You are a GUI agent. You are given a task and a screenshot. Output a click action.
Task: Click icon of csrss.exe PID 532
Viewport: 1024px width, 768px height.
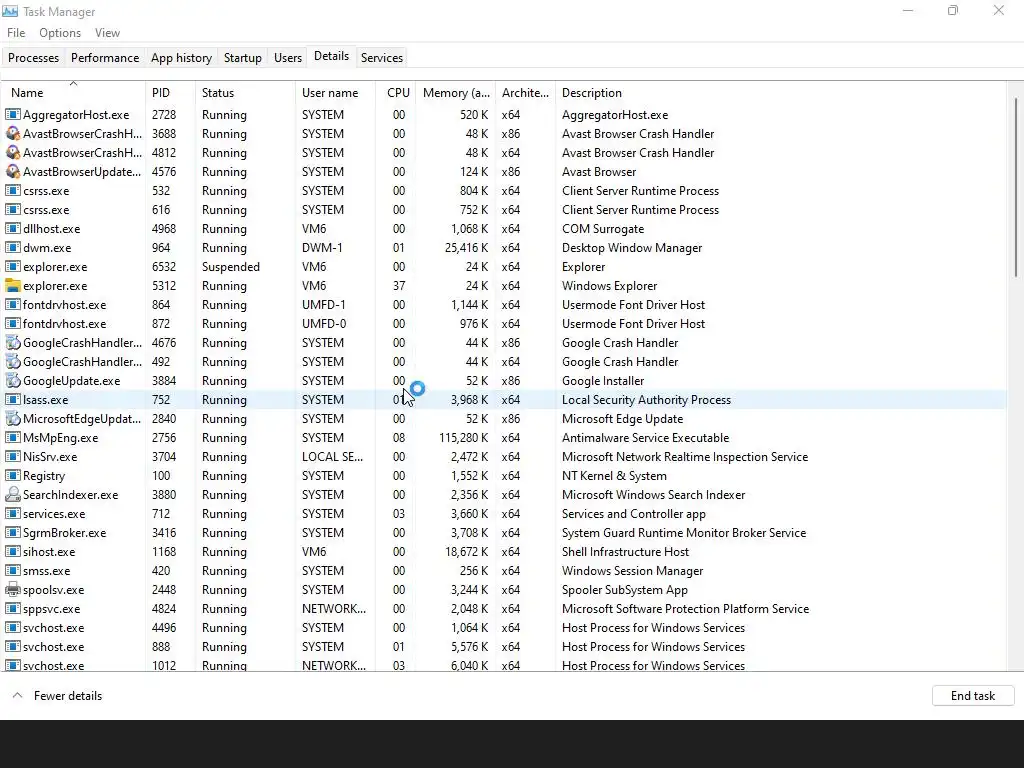coord(12,191)
